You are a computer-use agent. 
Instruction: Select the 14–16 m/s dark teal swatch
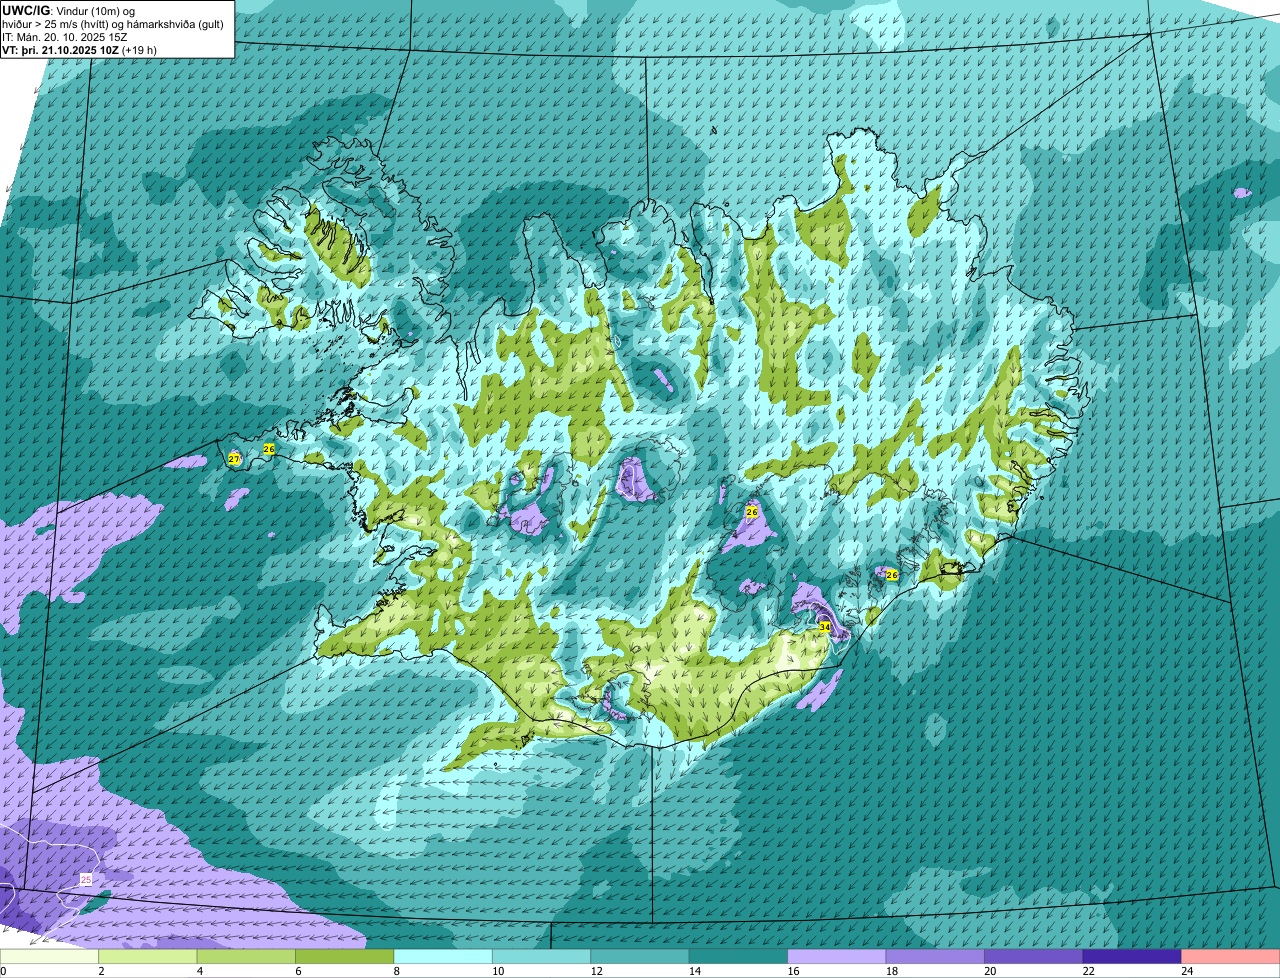tap(739, 956)
